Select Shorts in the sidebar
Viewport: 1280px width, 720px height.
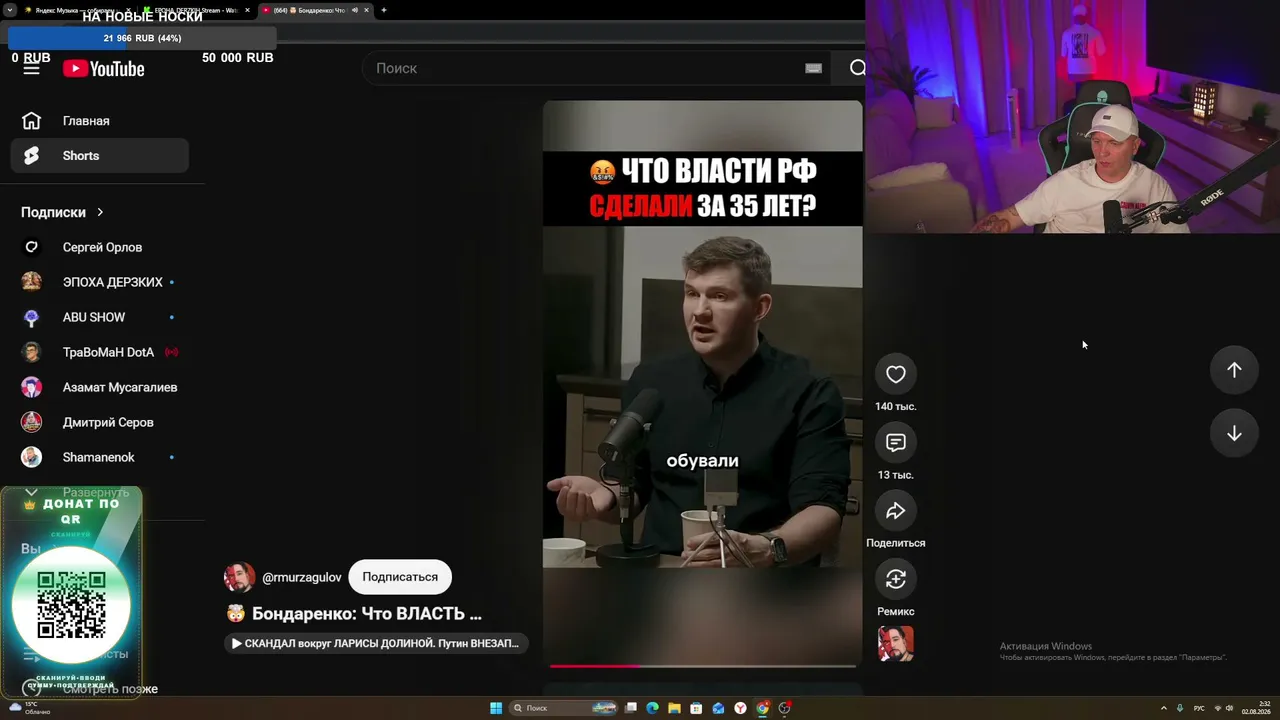click(x=100, y=156)
